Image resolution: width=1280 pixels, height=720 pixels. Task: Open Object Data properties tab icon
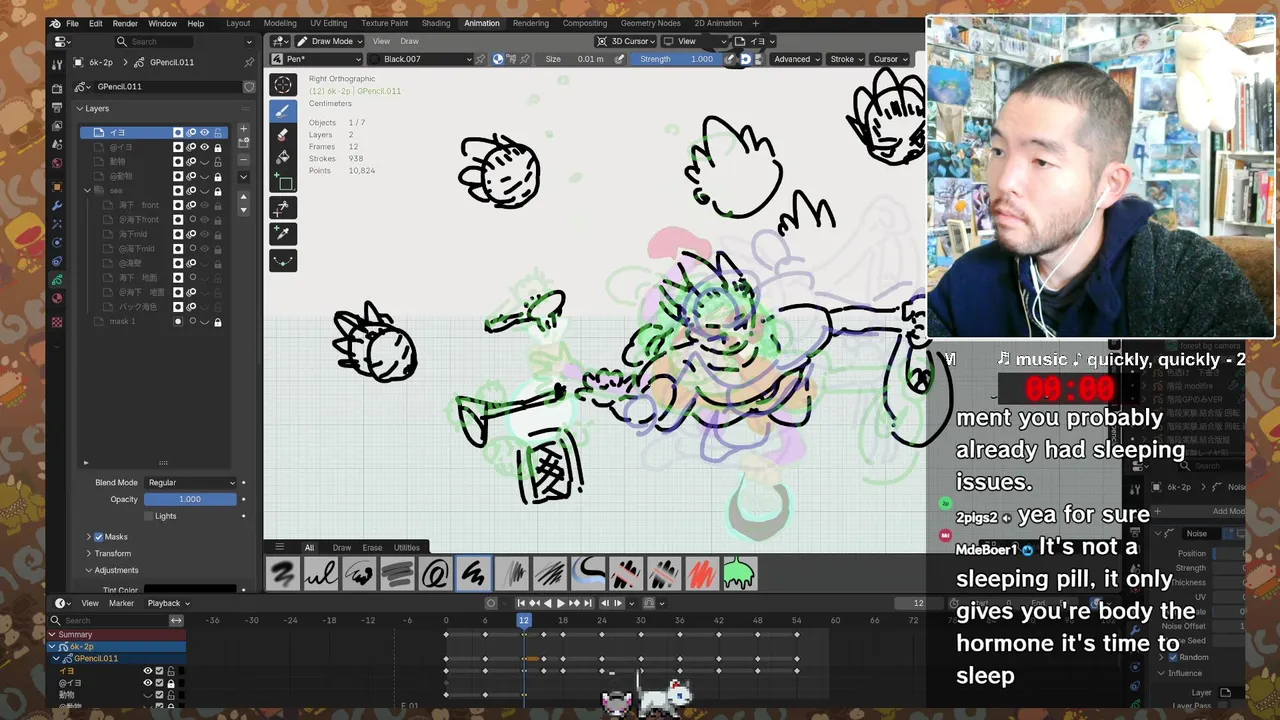tap(57, 279)
